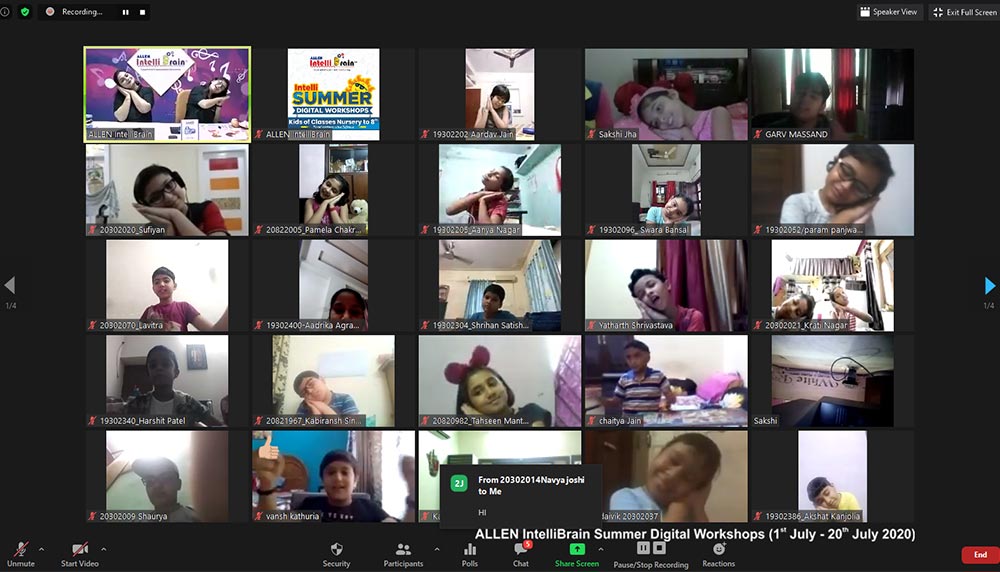This screenshot has height=572, width=1000.
Task: Select 19302205_Aanya Nagar video tile
Action: 500,190
